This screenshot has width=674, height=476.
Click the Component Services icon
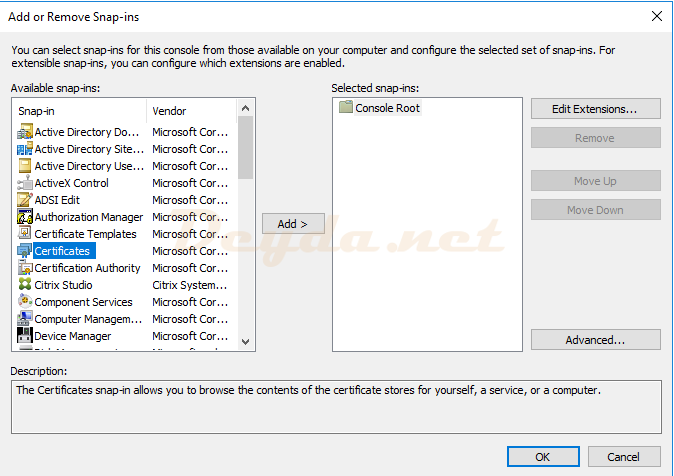tap(25, 302)
